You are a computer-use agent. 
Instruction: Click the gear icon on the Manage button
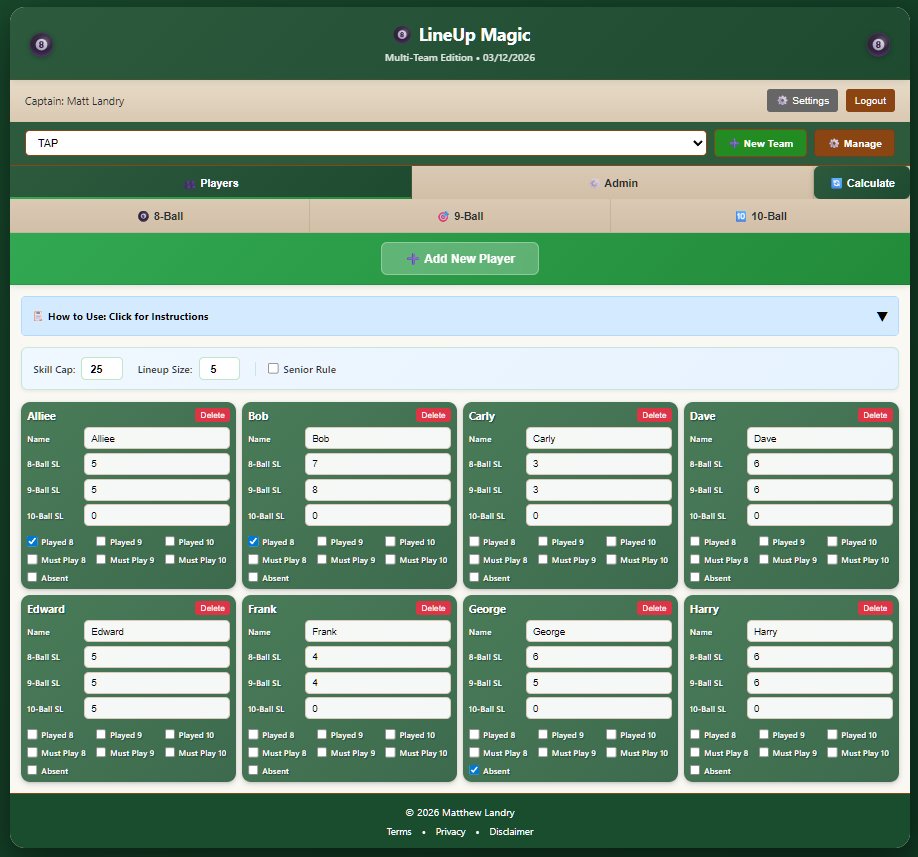pos(834,143)
